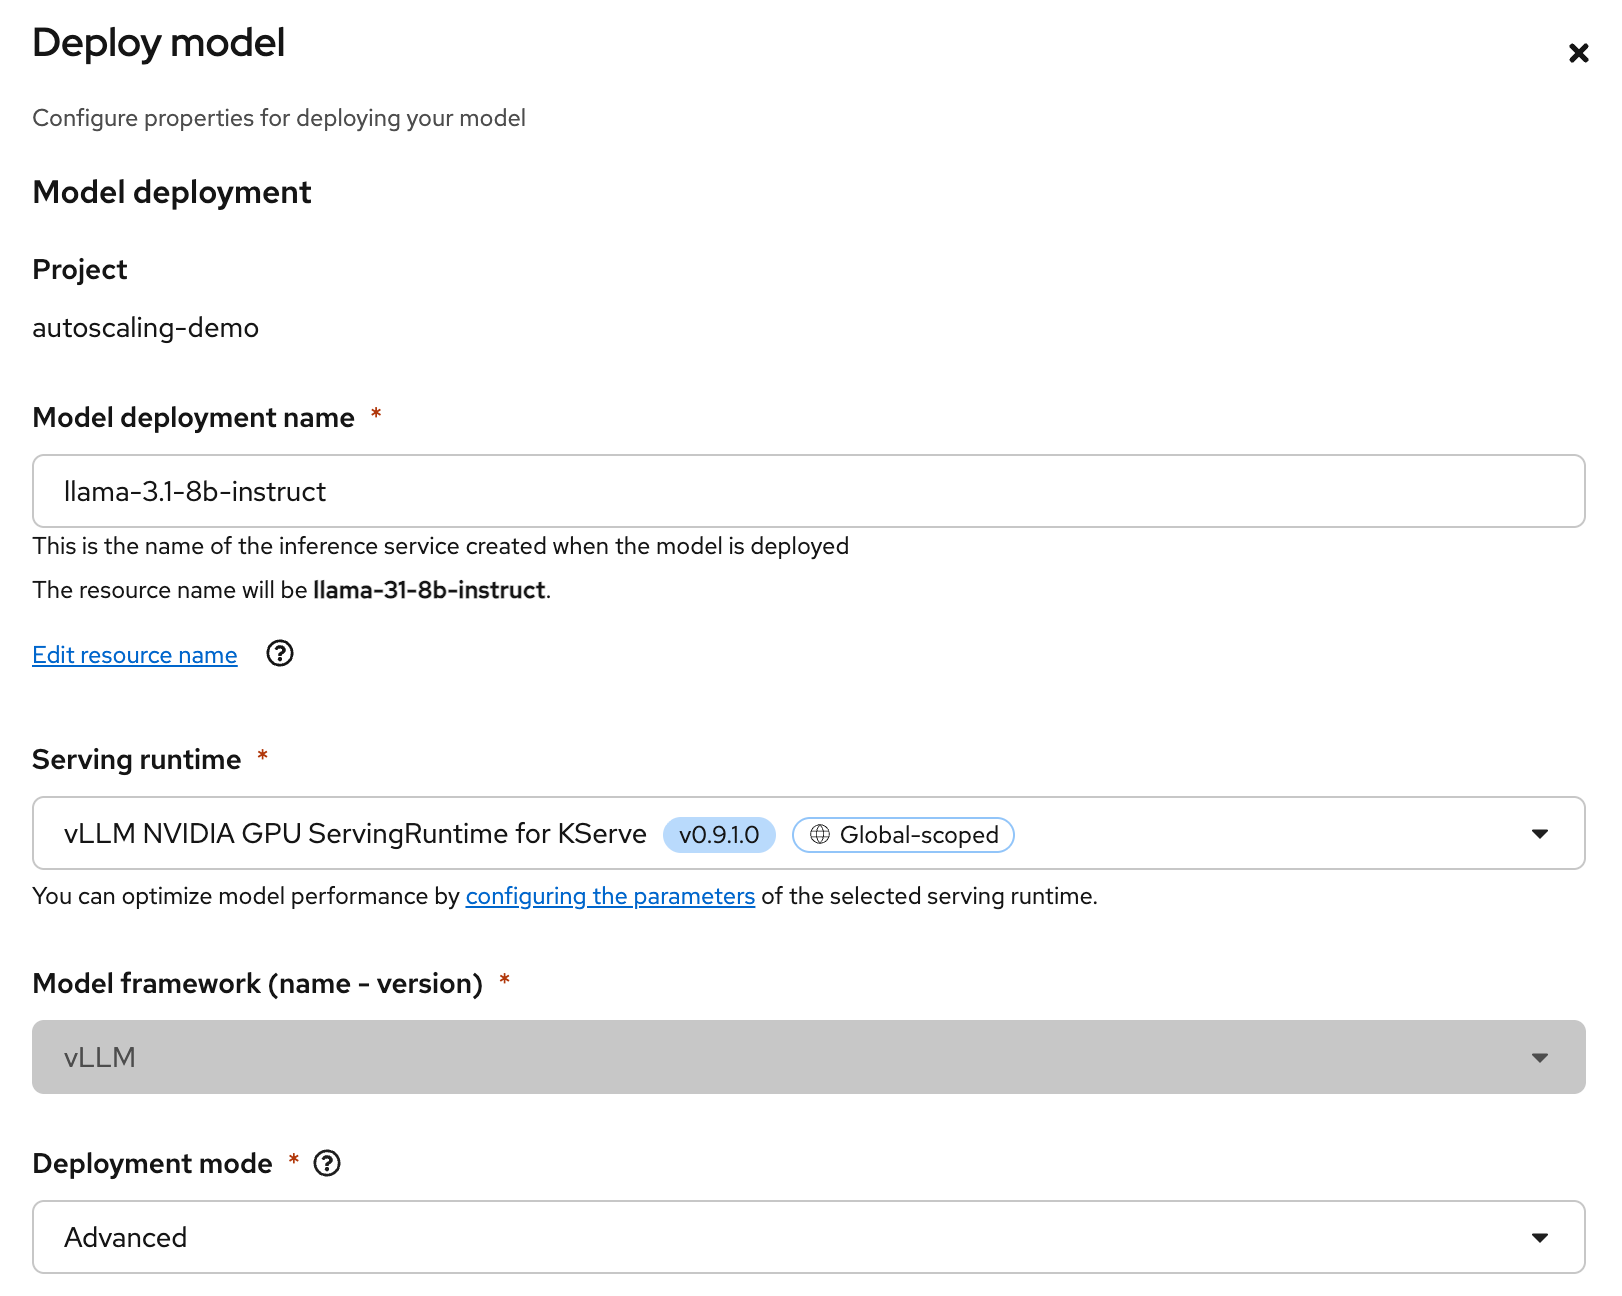Click the v0.9.1.0 version badge

point(719,835)
